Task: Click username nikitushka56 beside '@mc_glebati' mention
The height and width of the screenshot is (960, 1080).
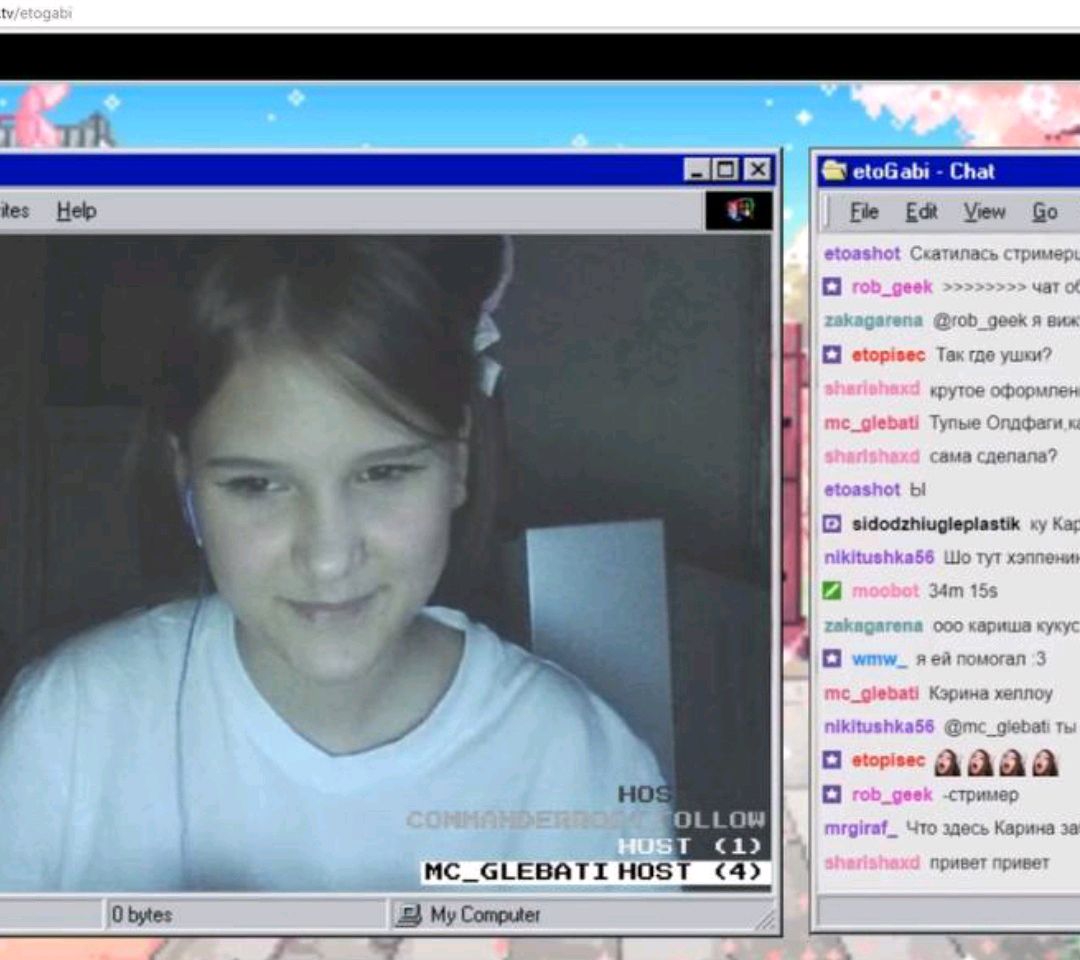Action: (x=879, y=727)
